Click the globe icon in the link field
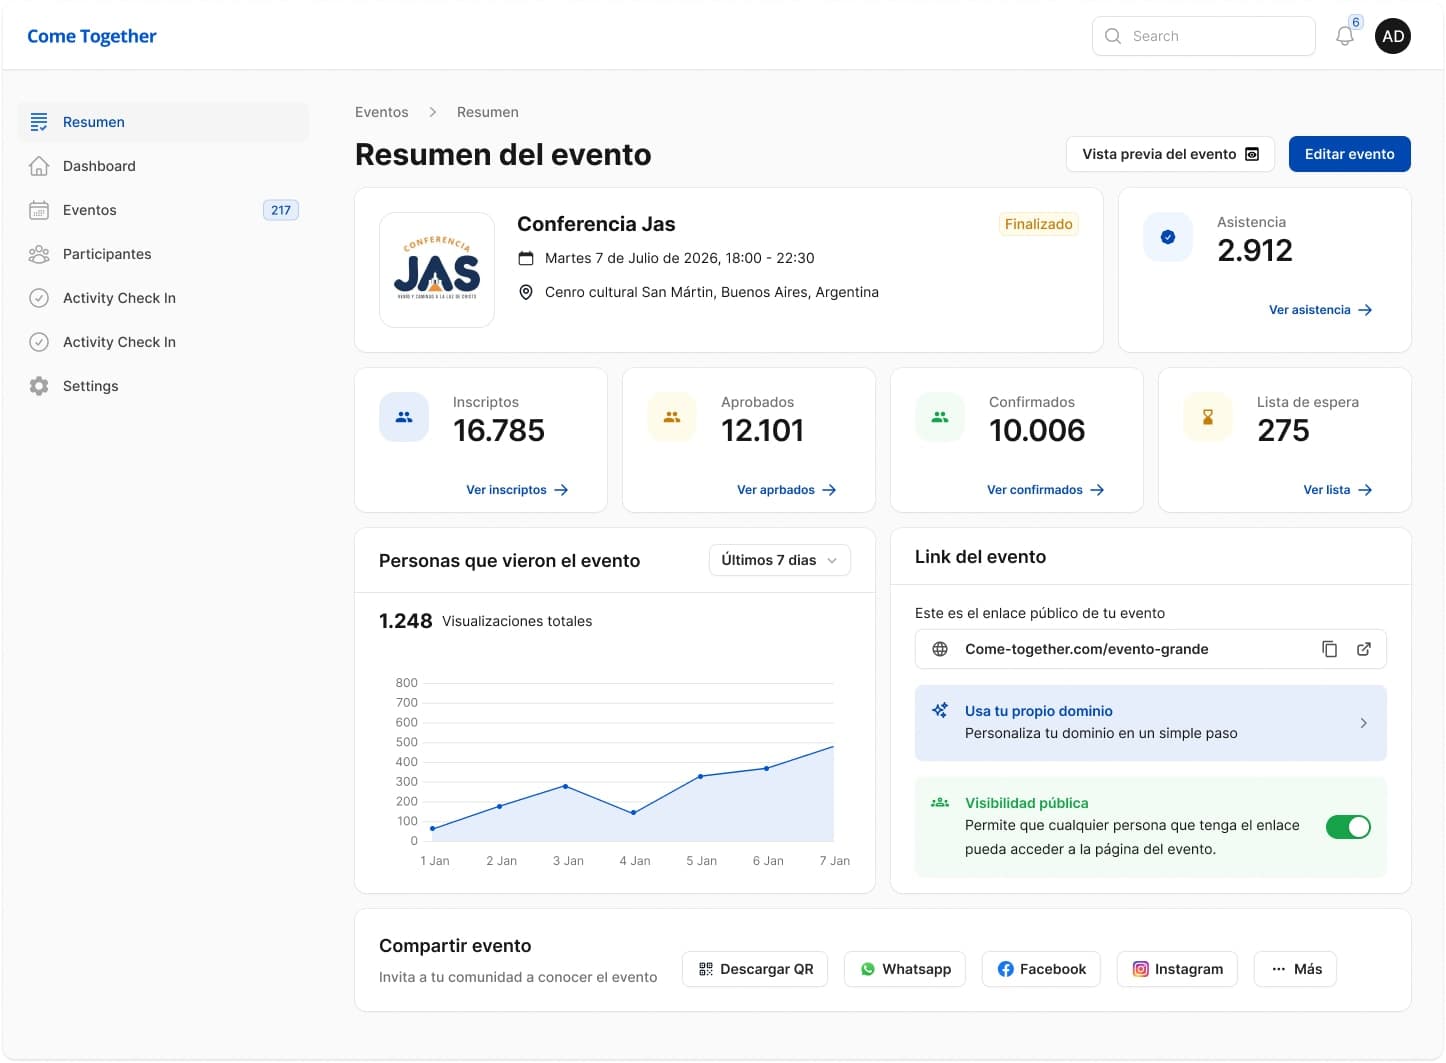This screenshot has height=1063, width=1446. click(940, 649)
